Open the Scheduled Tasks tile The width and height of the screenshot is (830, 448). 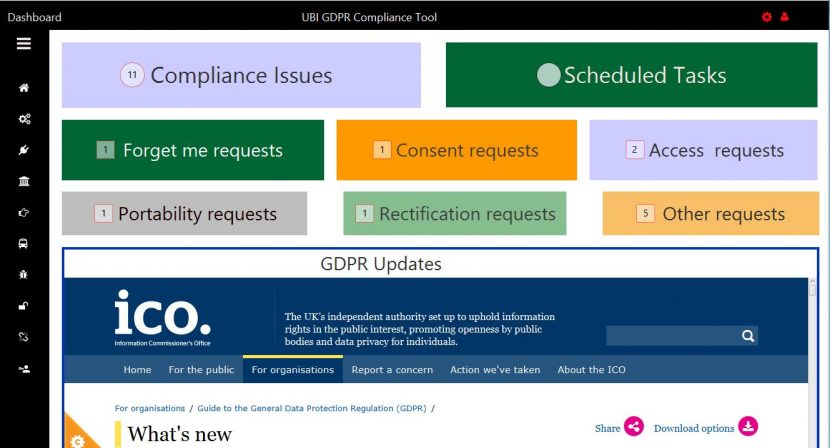coord(631,75)
